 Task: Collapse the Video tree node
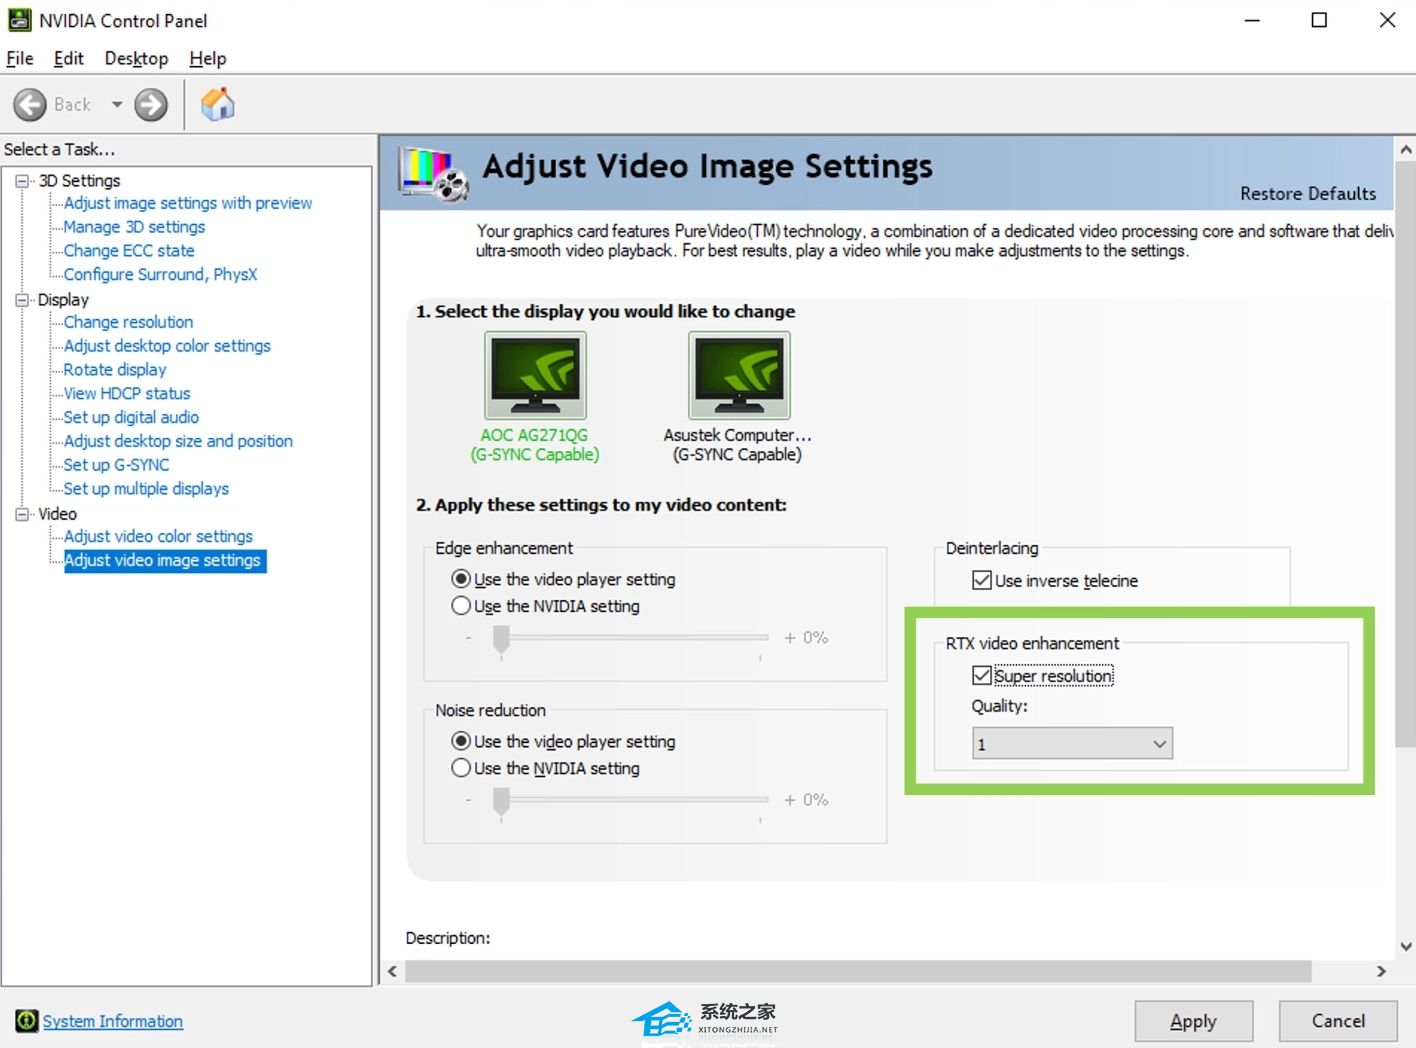22,514
